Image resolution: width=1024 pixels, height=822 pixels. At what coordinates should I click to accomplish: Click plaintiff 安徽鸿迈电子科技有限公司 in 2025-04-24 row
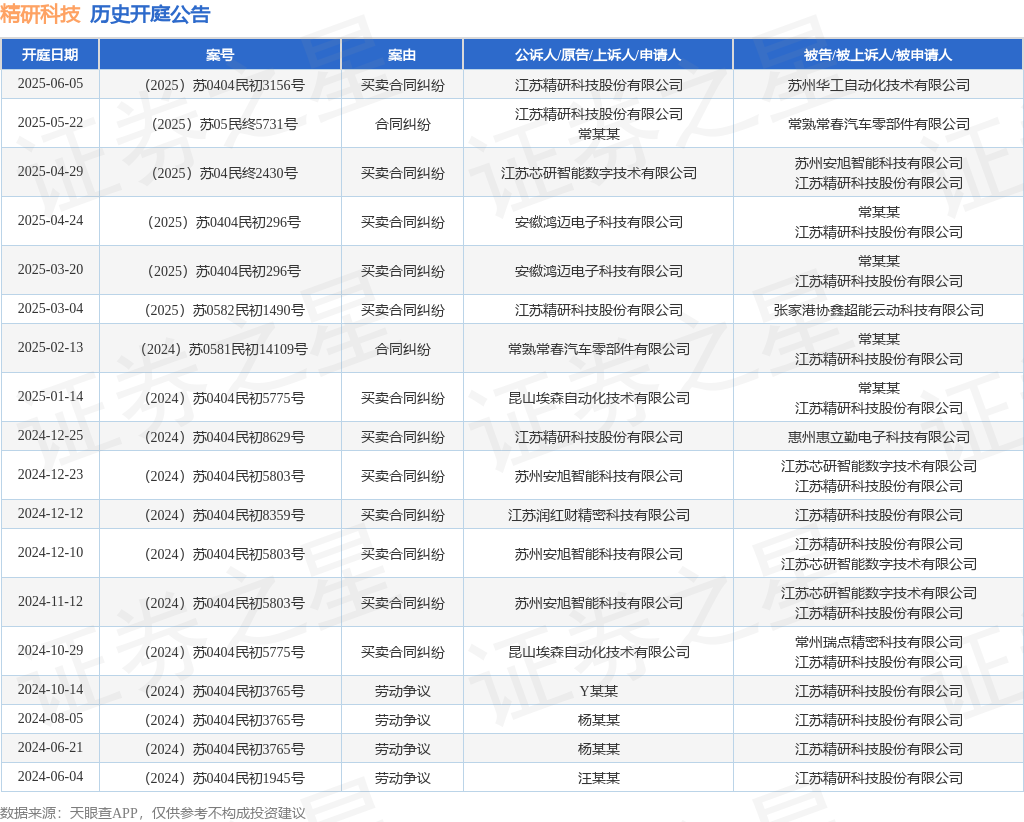[x=598, y=222]
